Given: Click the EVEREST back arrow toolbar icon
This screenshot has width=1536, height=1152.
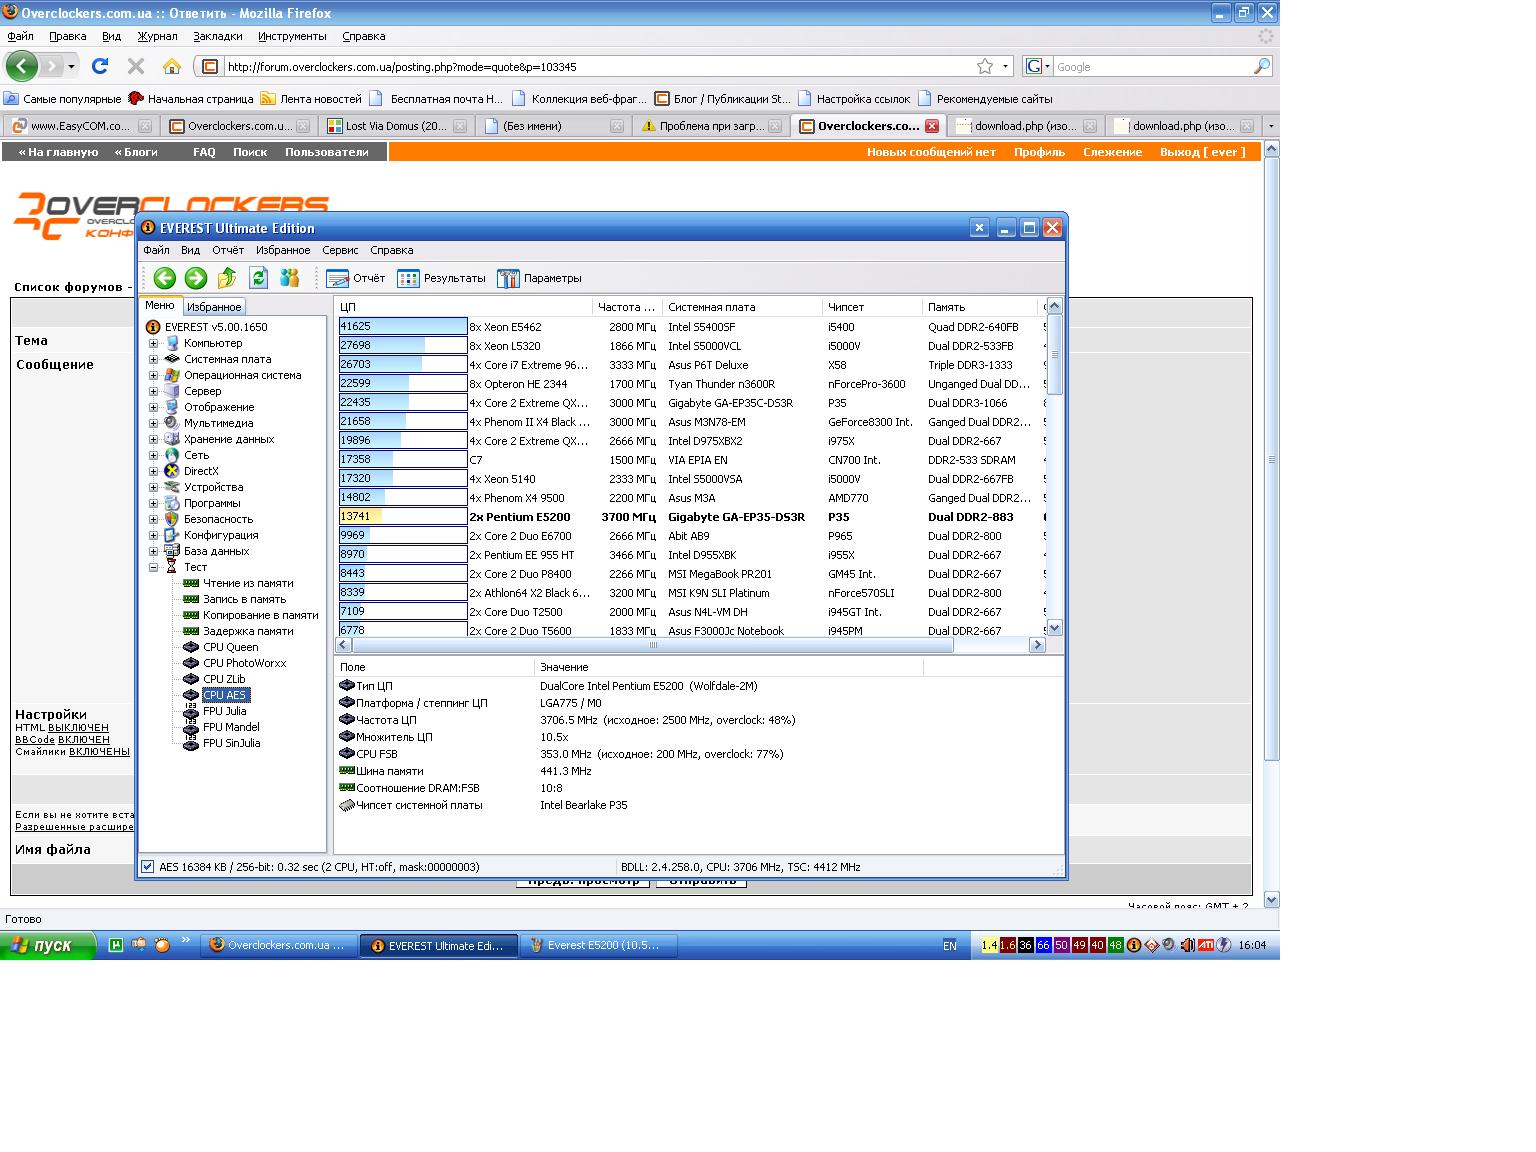Looking at the screenshot, I should (x=165, y=278).
